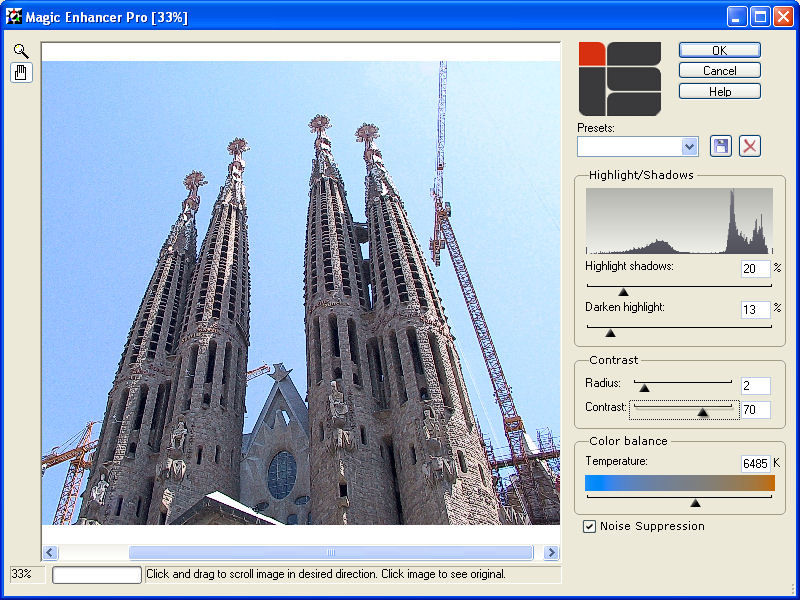Screen dimensions: 800x600
Task: Click the title bar application icon
Action: [13, 17]
